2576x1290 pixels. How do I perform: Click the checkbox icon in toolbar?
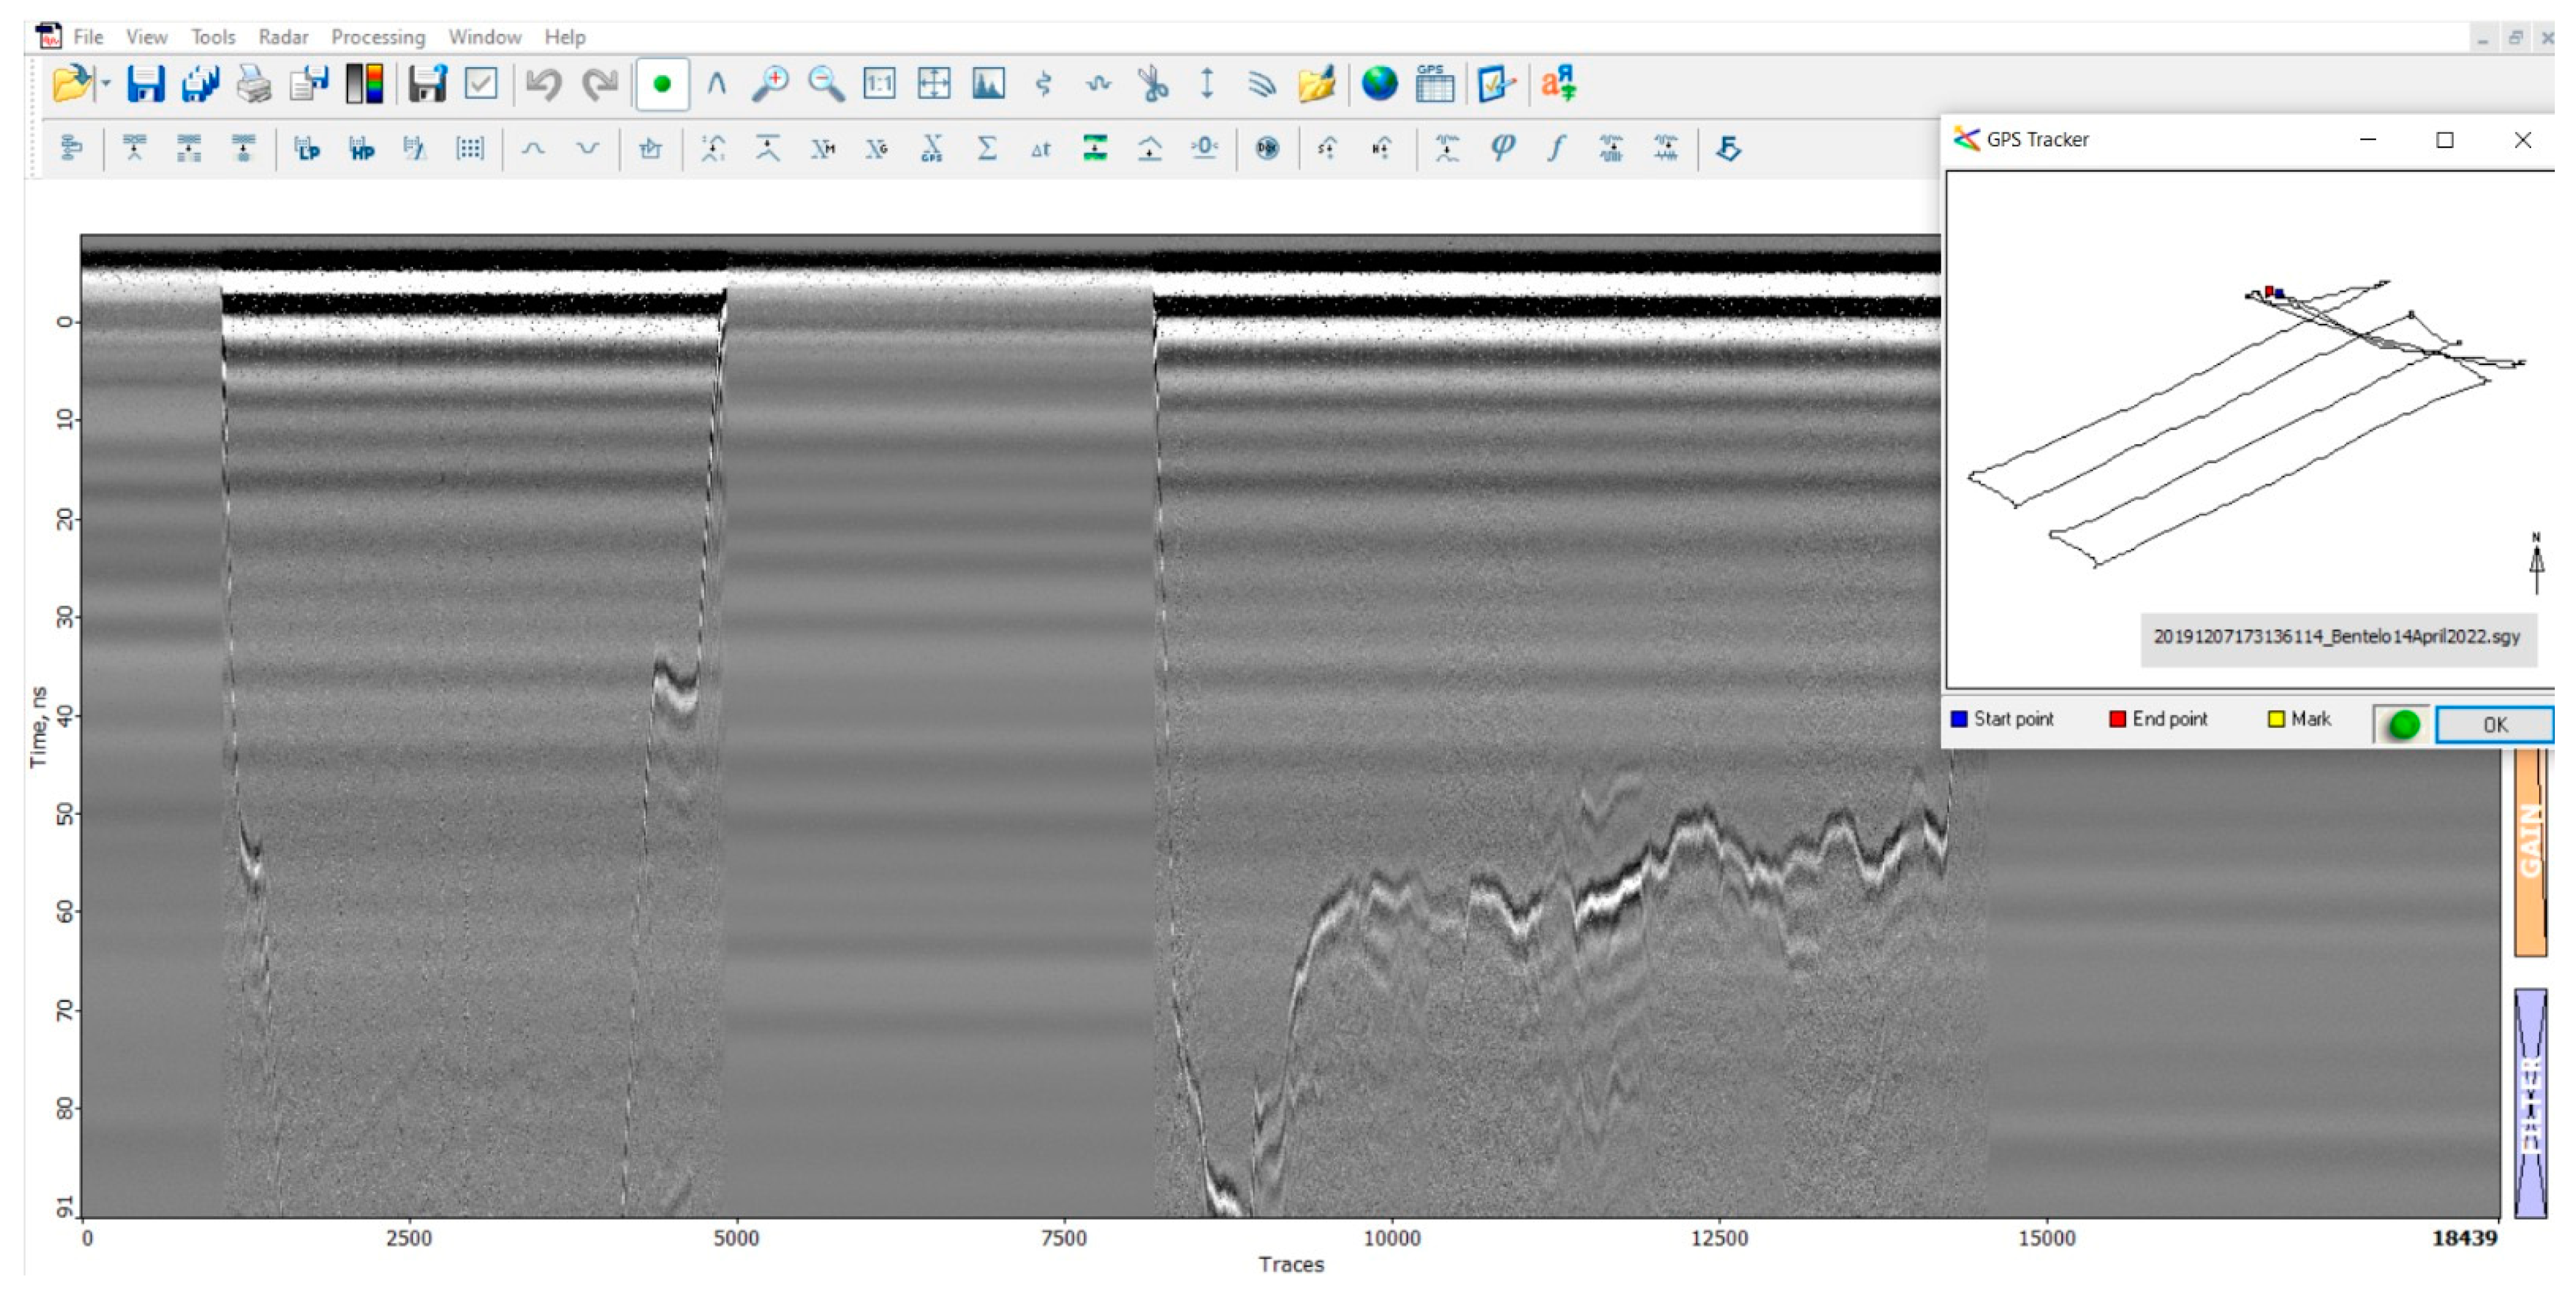pos(481,84)
